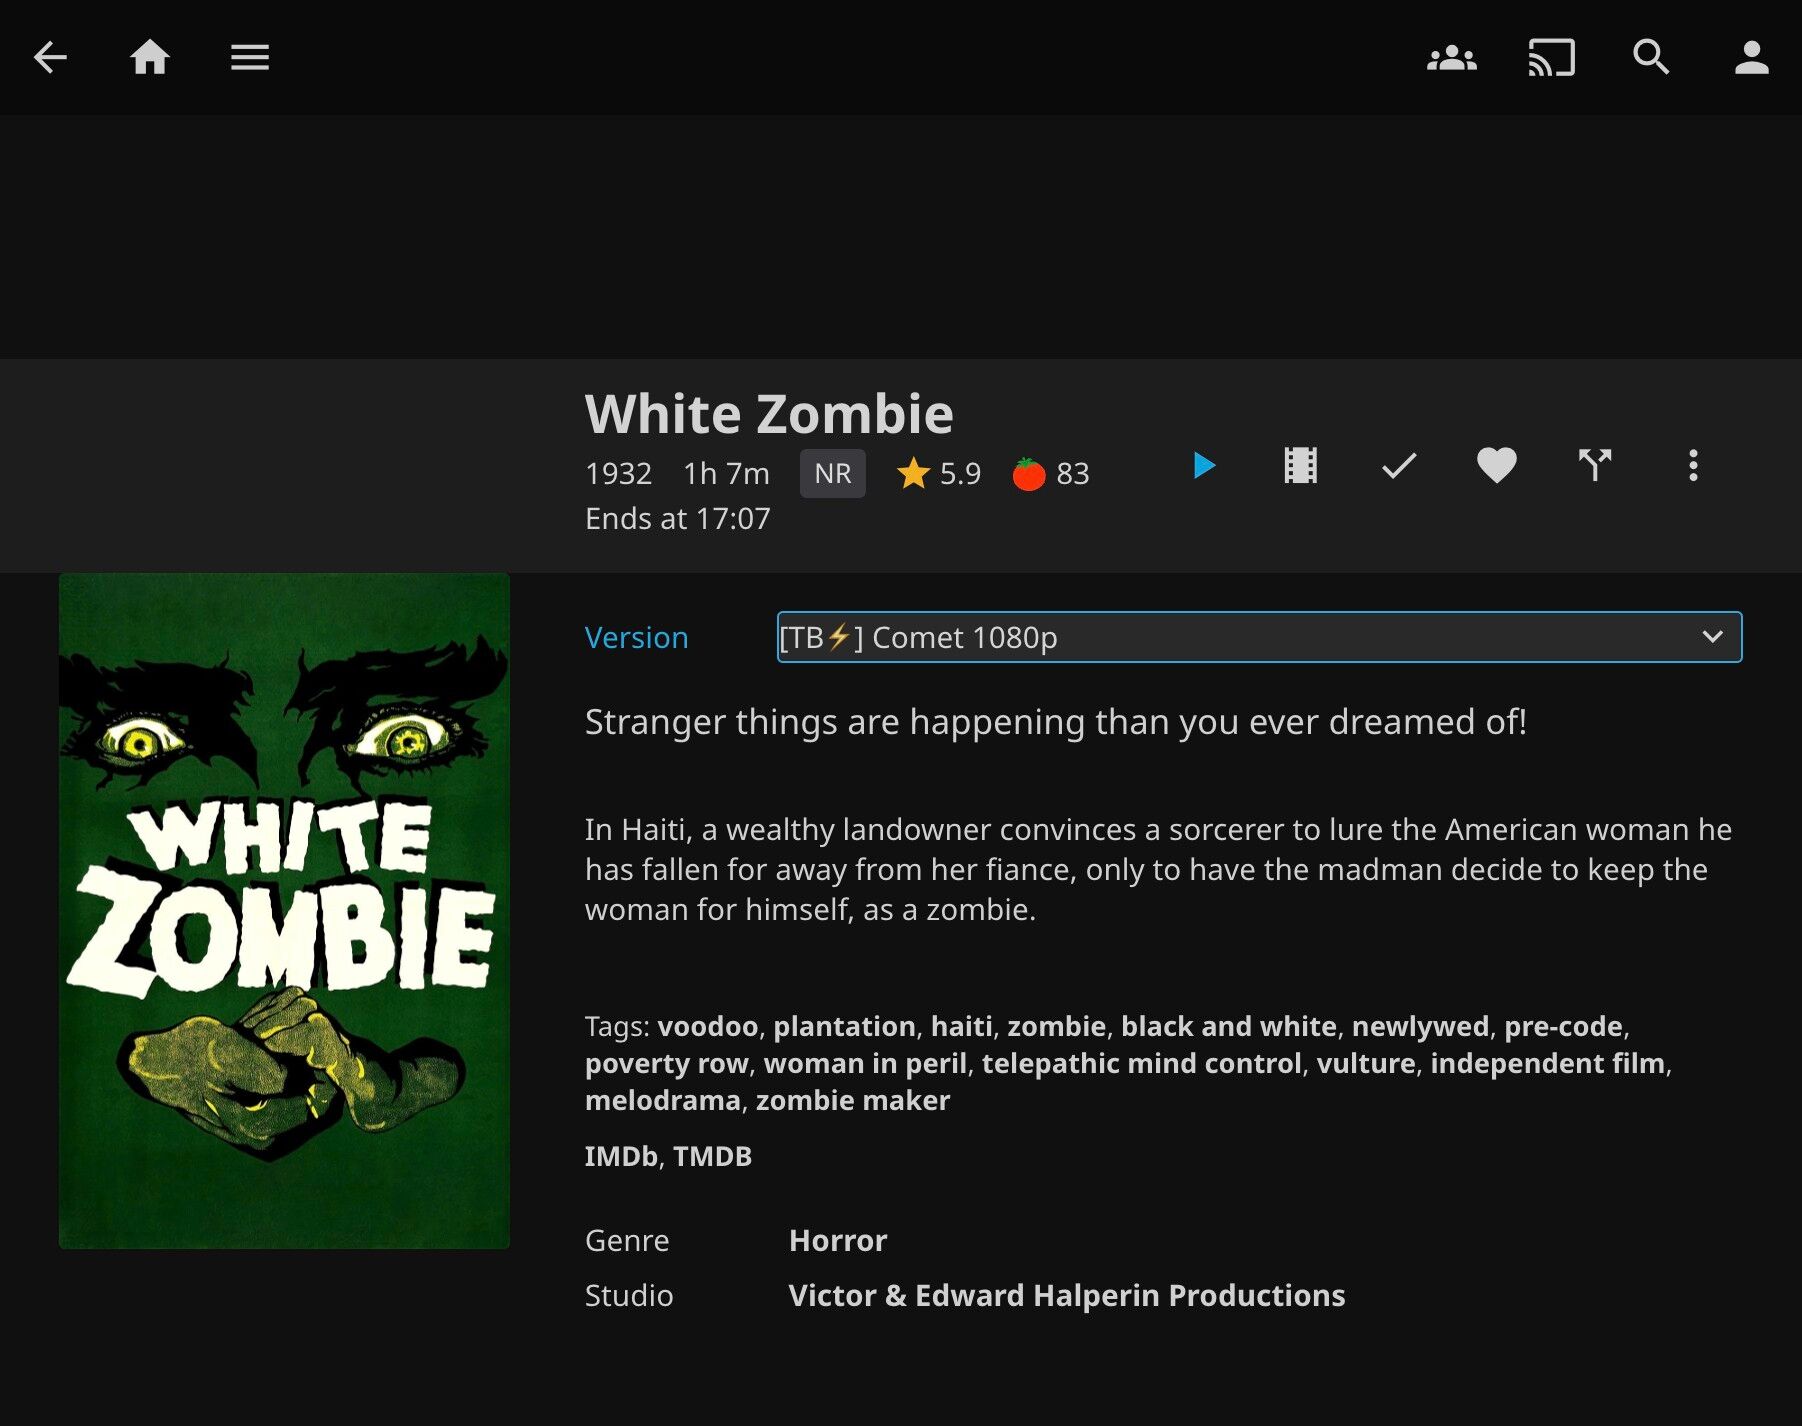Click the Genre label
Viewport: 1802px width, 1426px height.
(627, 1240)
